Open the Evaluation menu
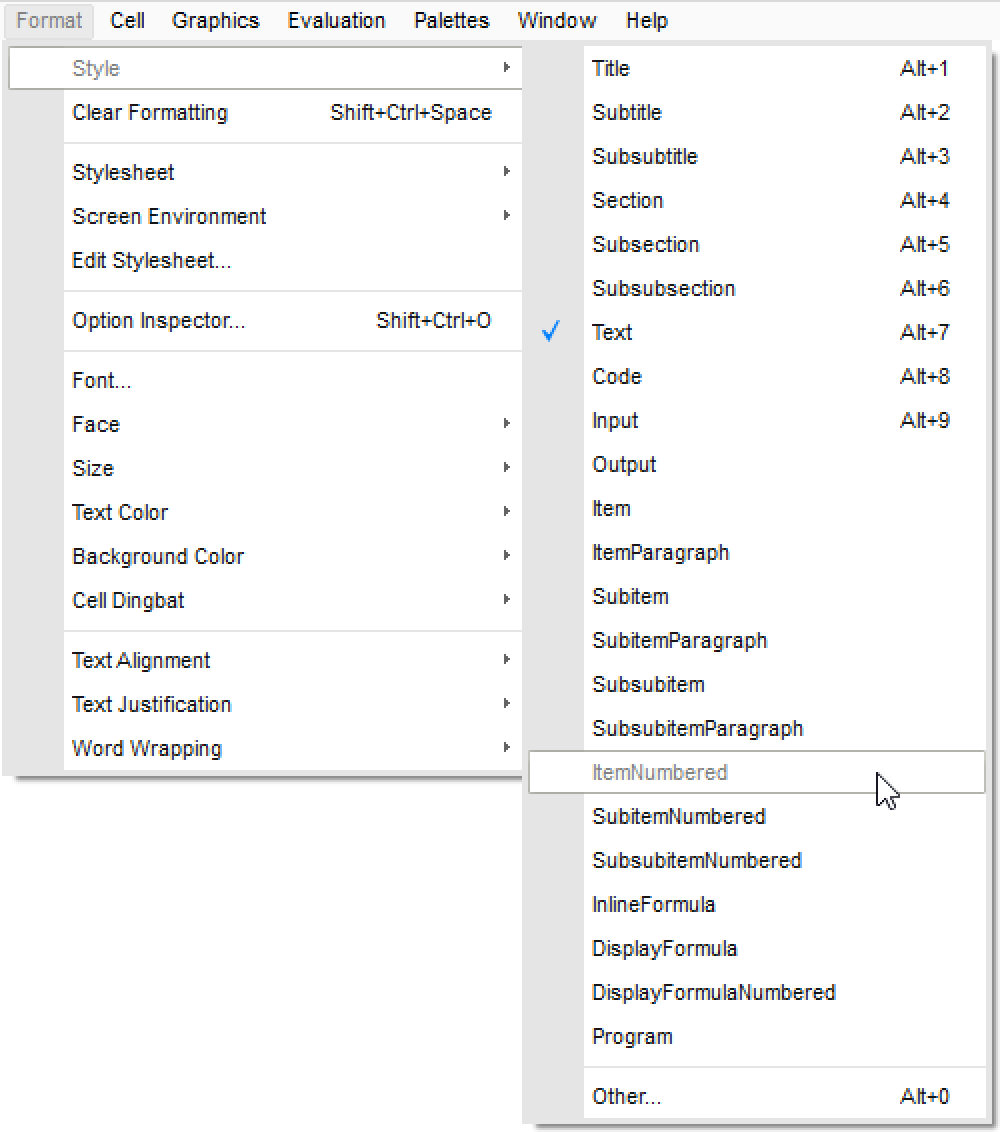1000x1132 pixels. pyautogui.click(x=336, y=21)
